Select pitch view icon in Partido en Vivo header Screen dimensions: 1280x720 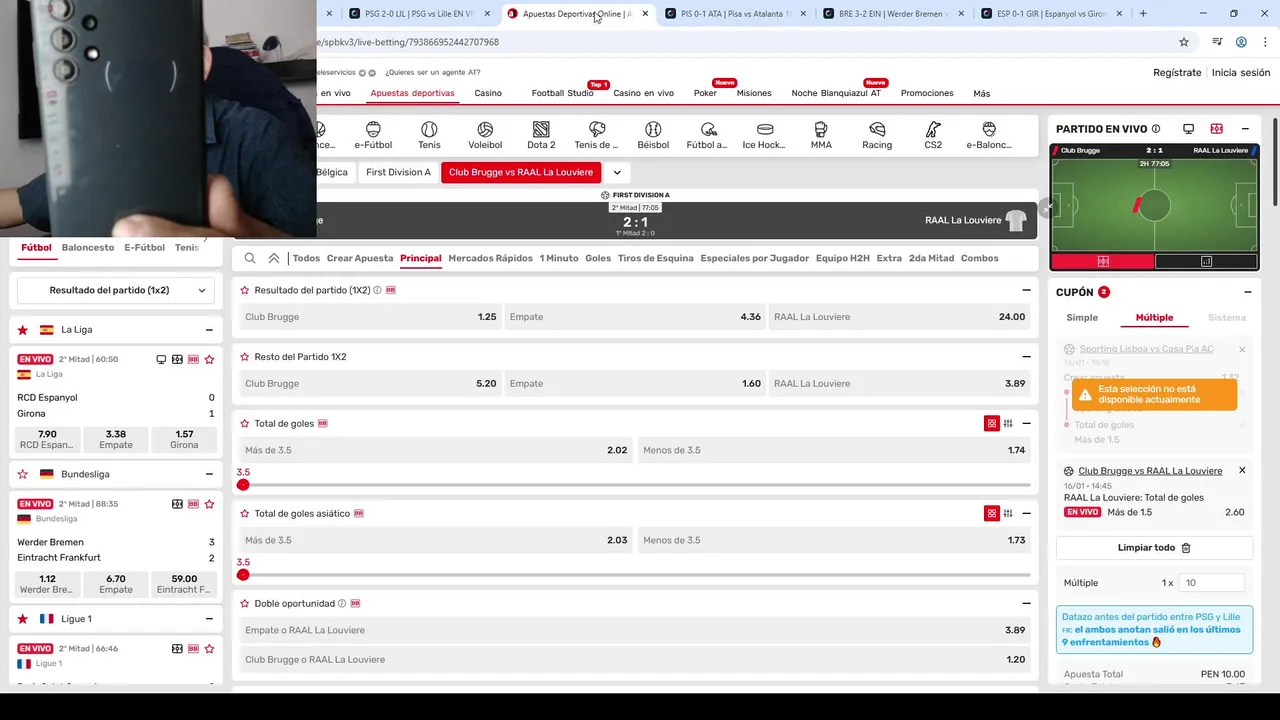click(1216, 129)
